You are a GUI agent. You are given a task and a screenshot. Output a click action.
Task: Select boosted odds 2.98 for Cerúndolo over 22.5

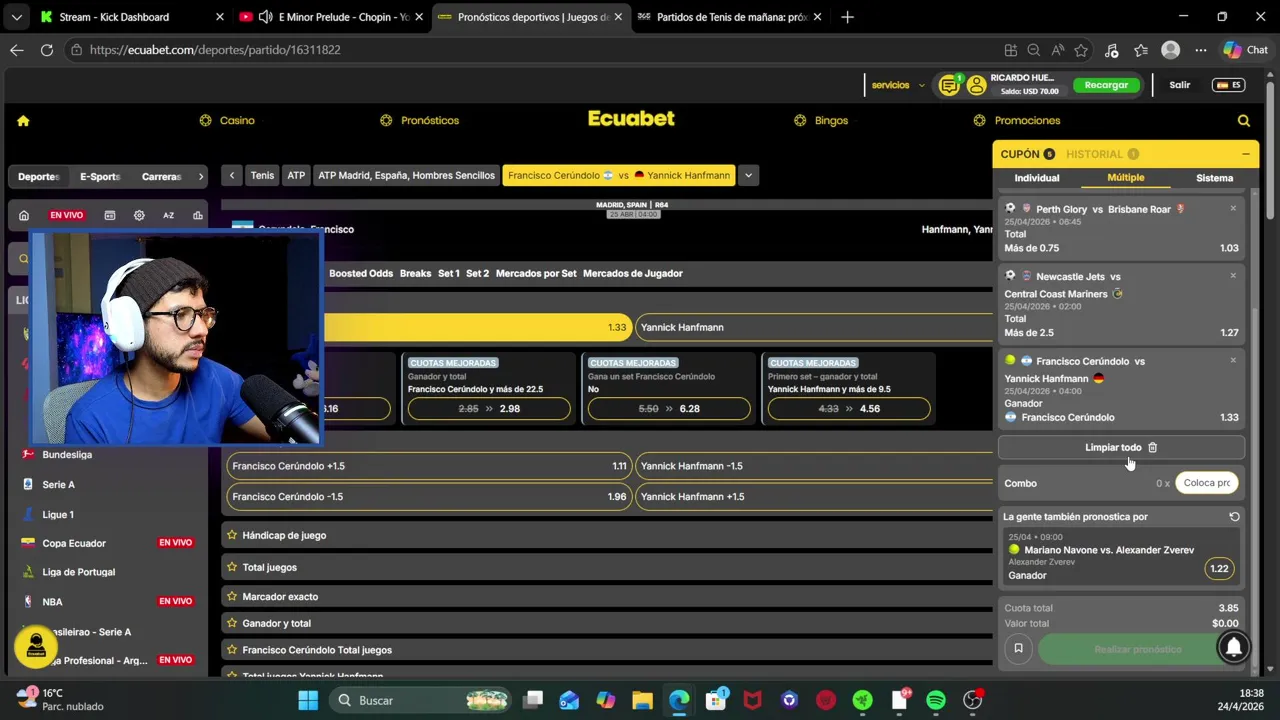point(489,408)
